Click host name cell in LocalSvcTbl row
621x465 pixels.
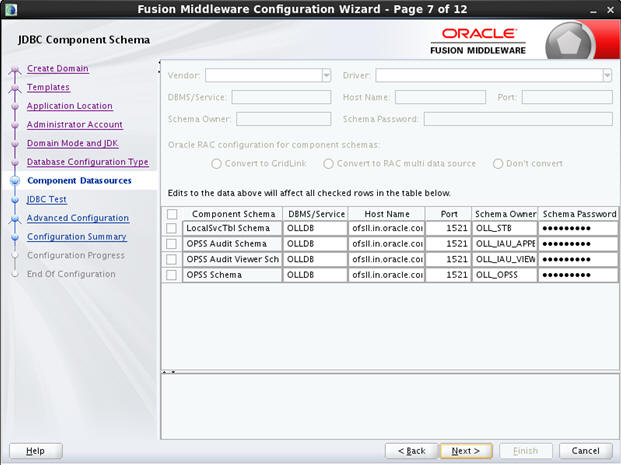click(x=387, y=228)
